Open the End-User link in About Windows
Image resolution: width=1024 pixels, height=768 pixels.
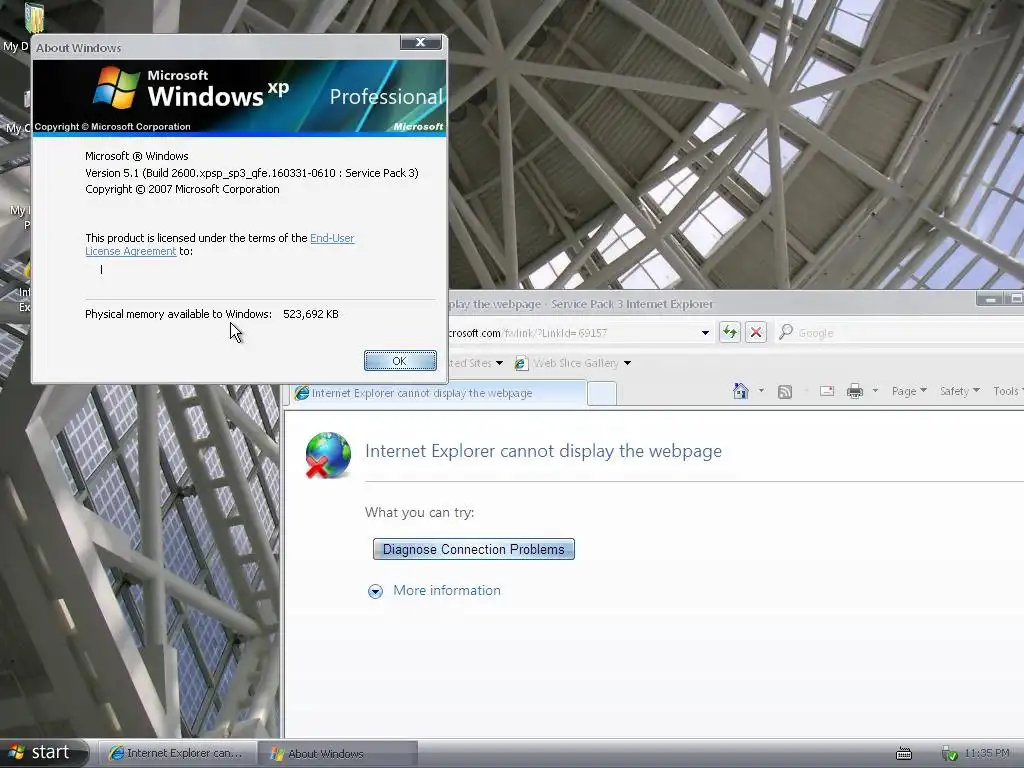332,238
